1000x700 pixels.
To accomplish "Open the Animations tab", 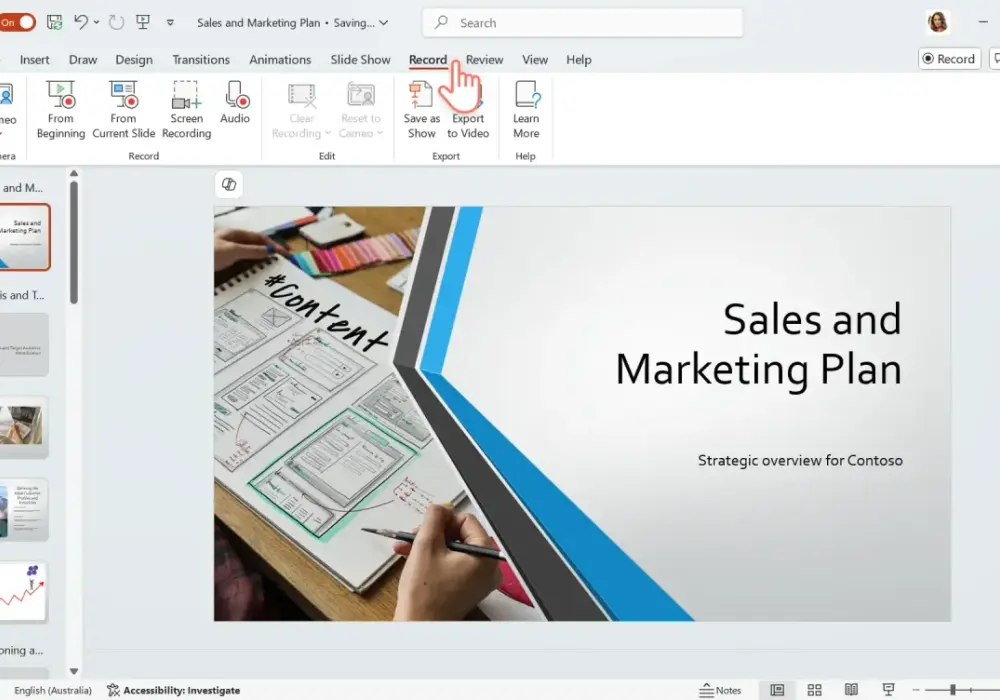I will tap(280, 59).
